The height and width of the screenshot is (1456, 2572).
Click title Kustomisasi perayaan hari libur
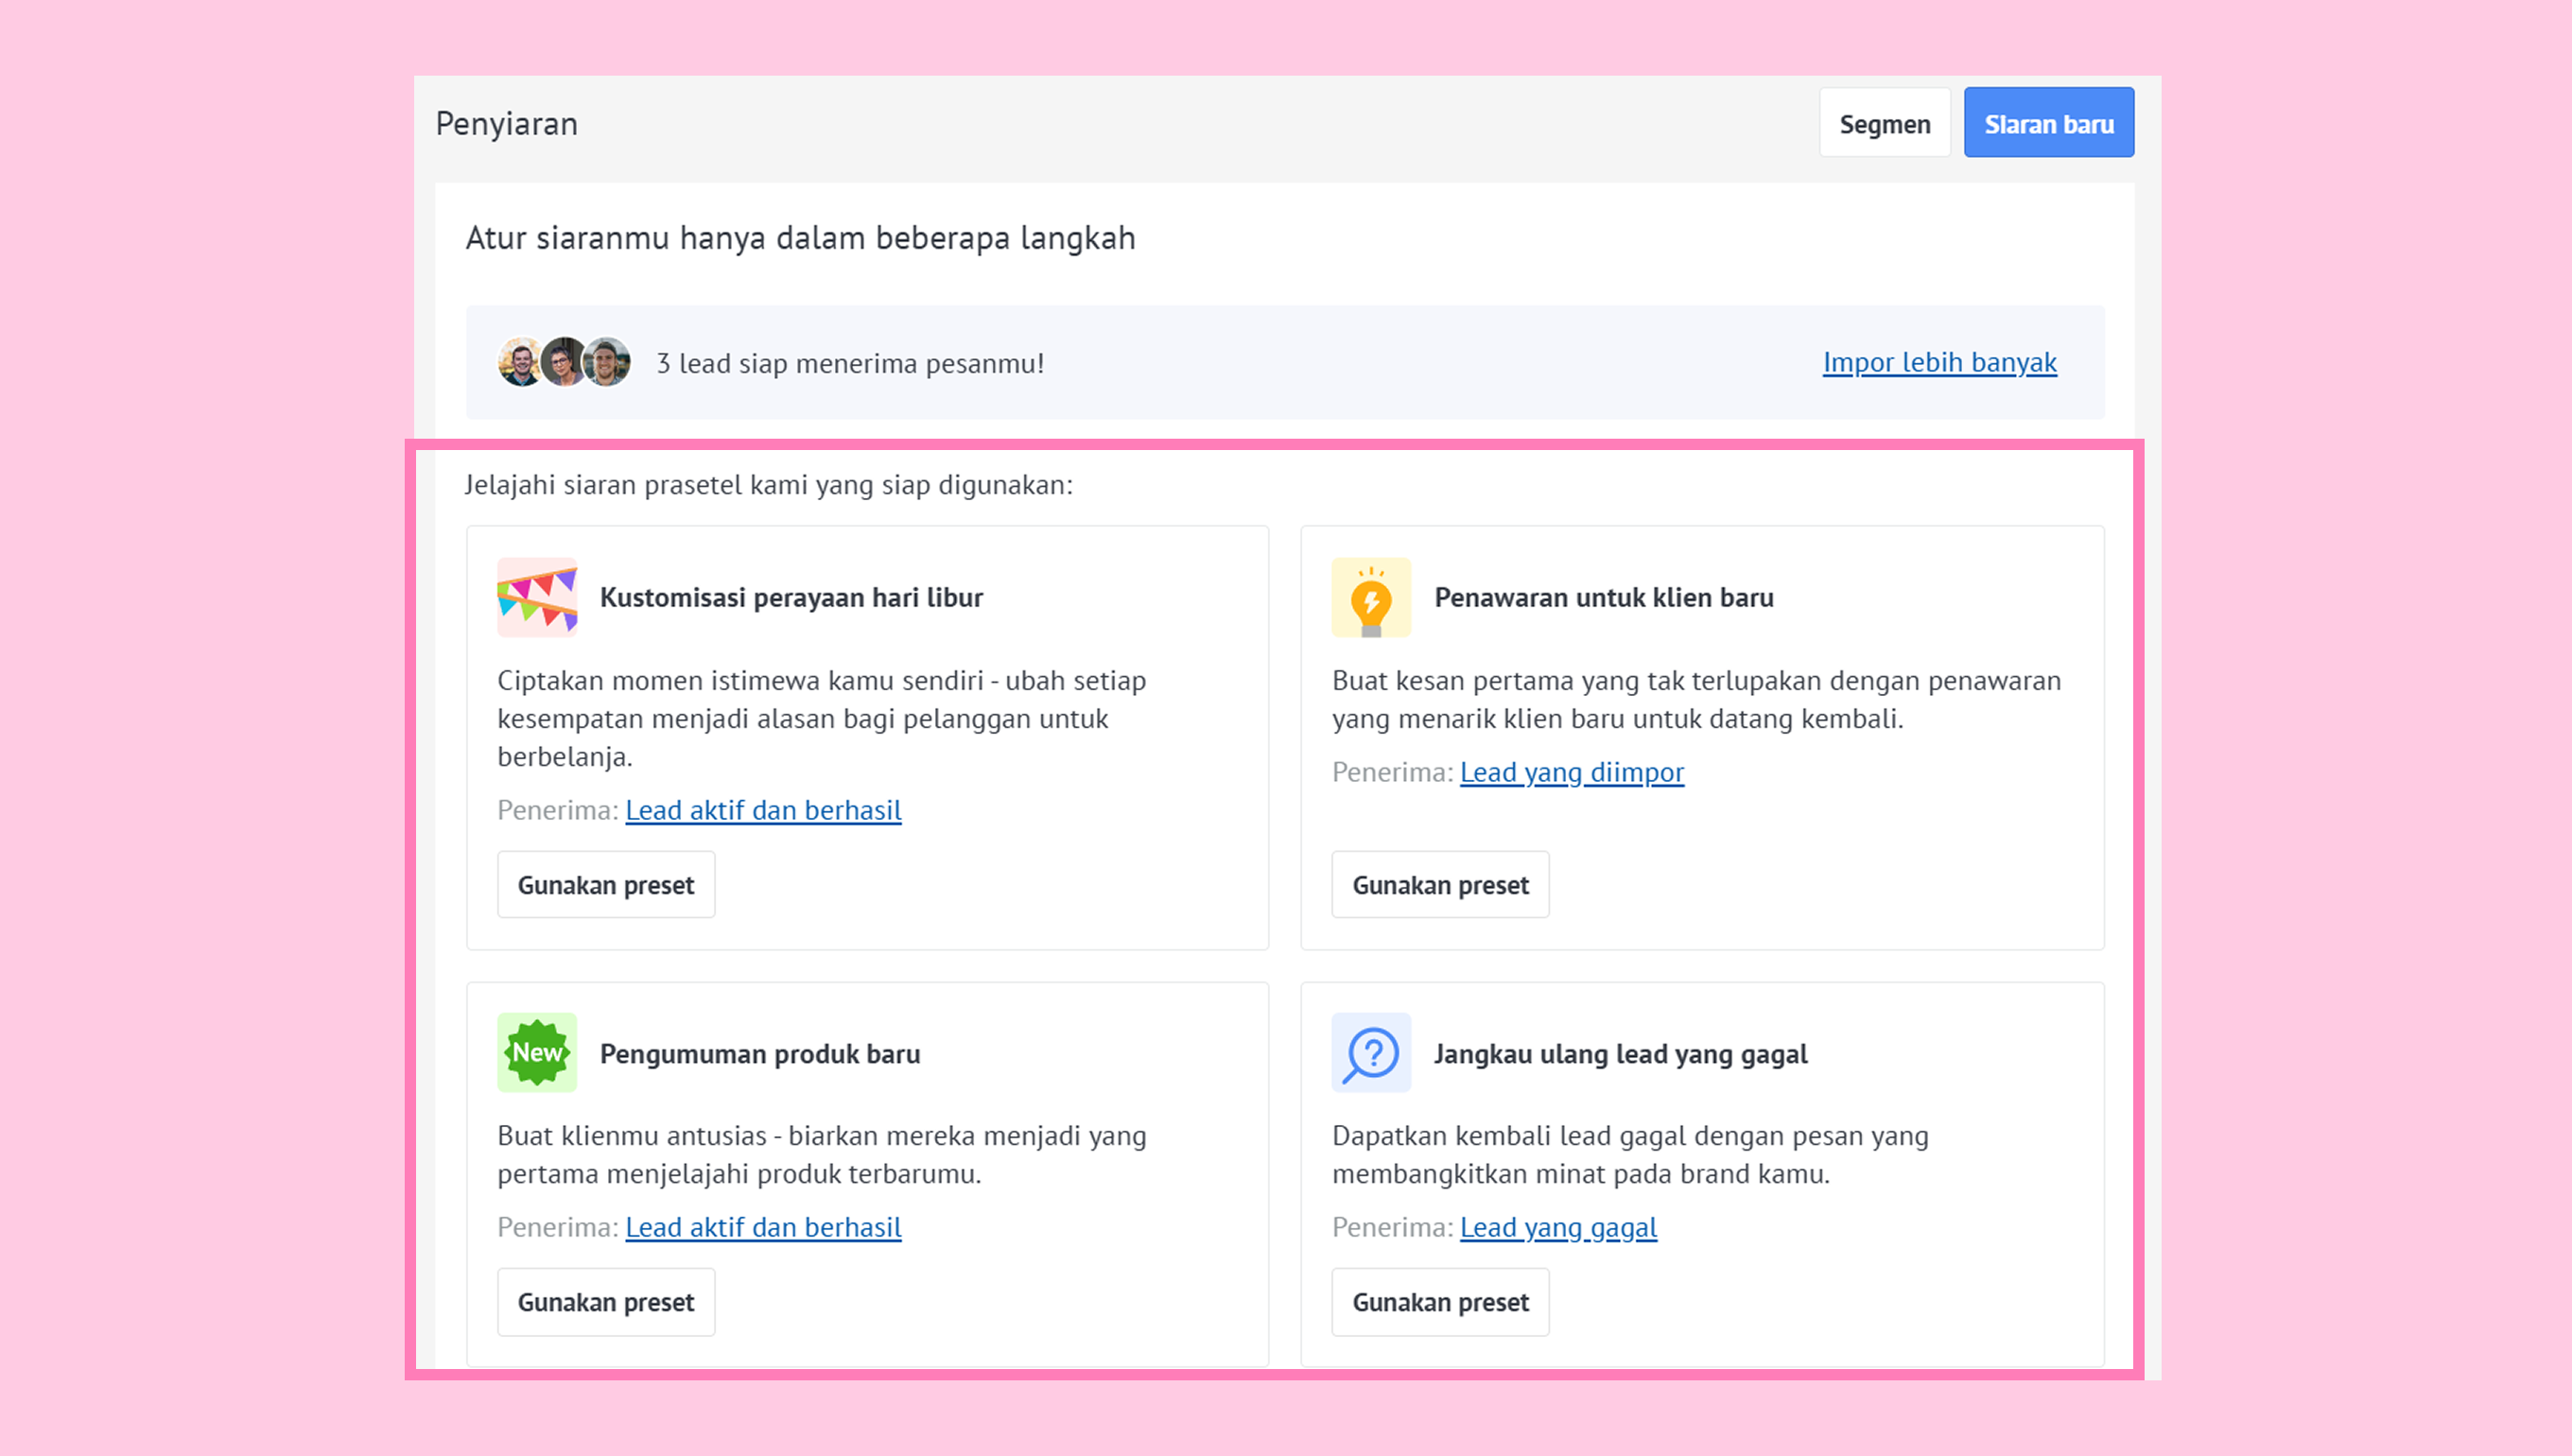click(791, 597)
